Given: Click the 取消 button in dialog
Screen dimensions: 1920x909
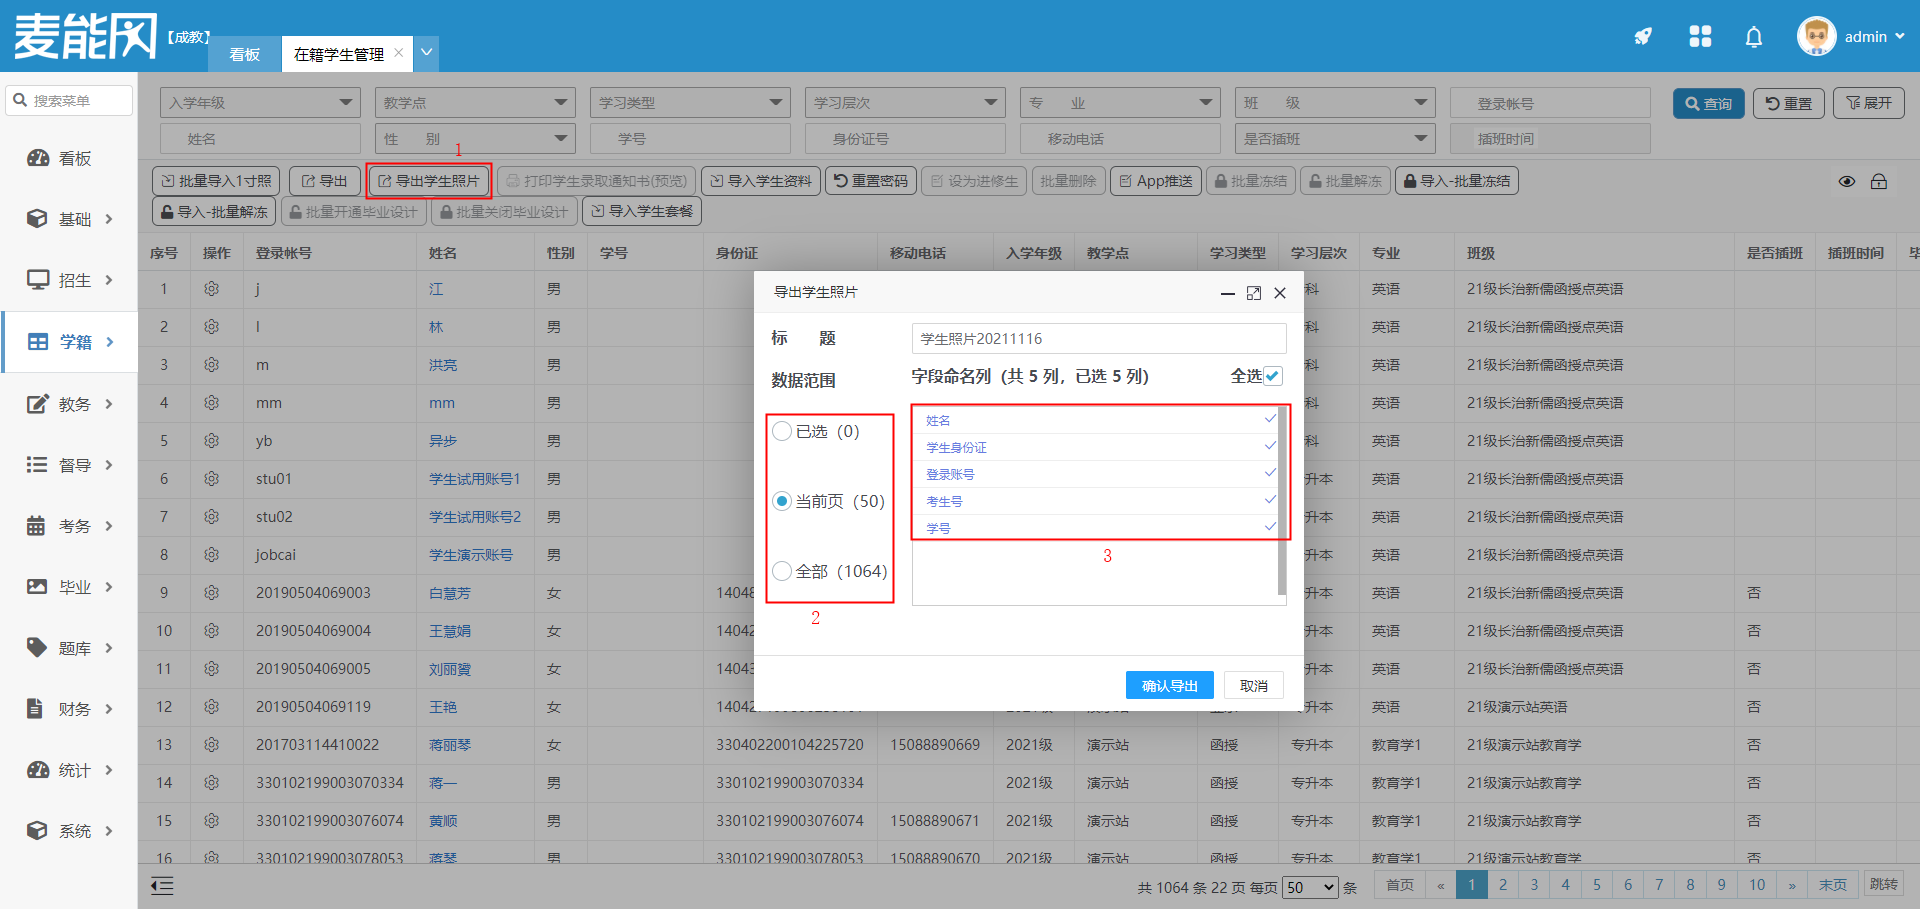Looking at the screenshot, I should 1253,686.
